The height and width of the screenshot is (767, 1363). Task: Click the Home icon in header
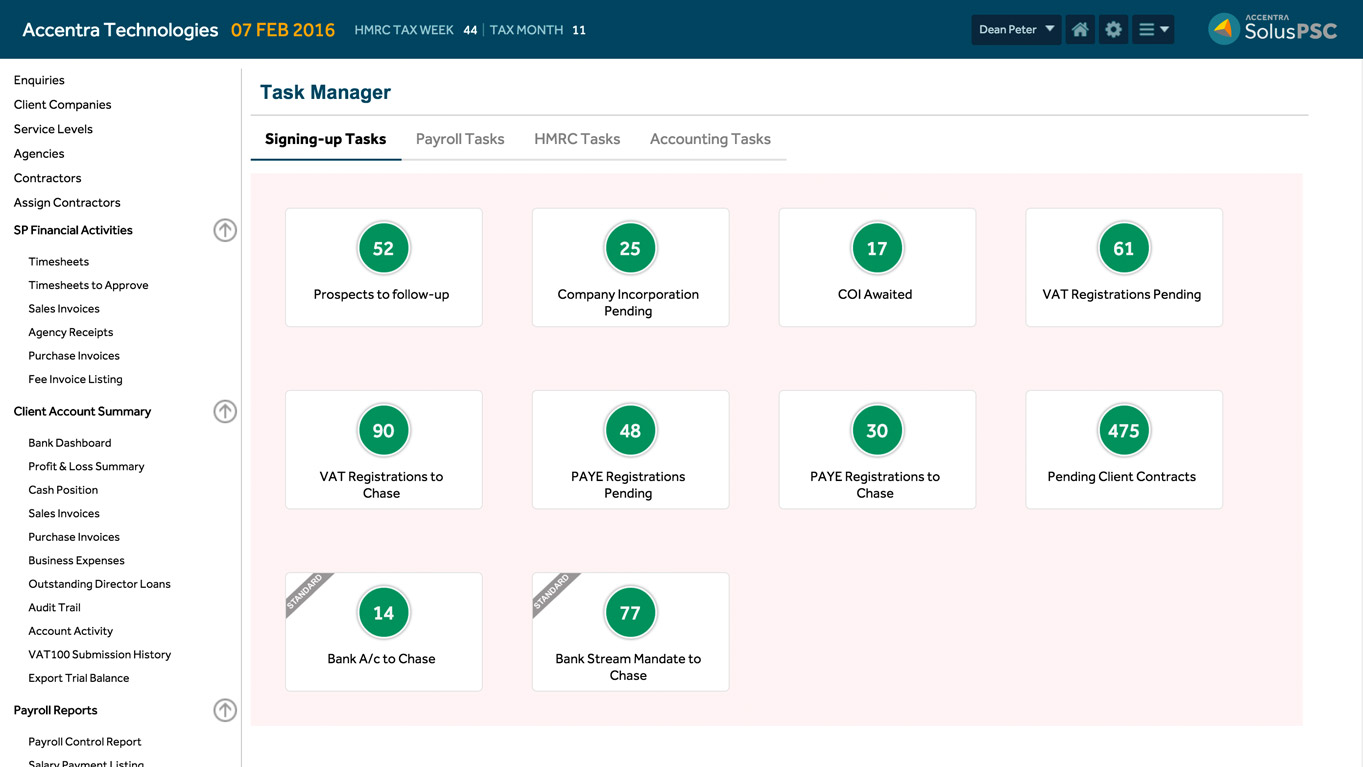1080,30
